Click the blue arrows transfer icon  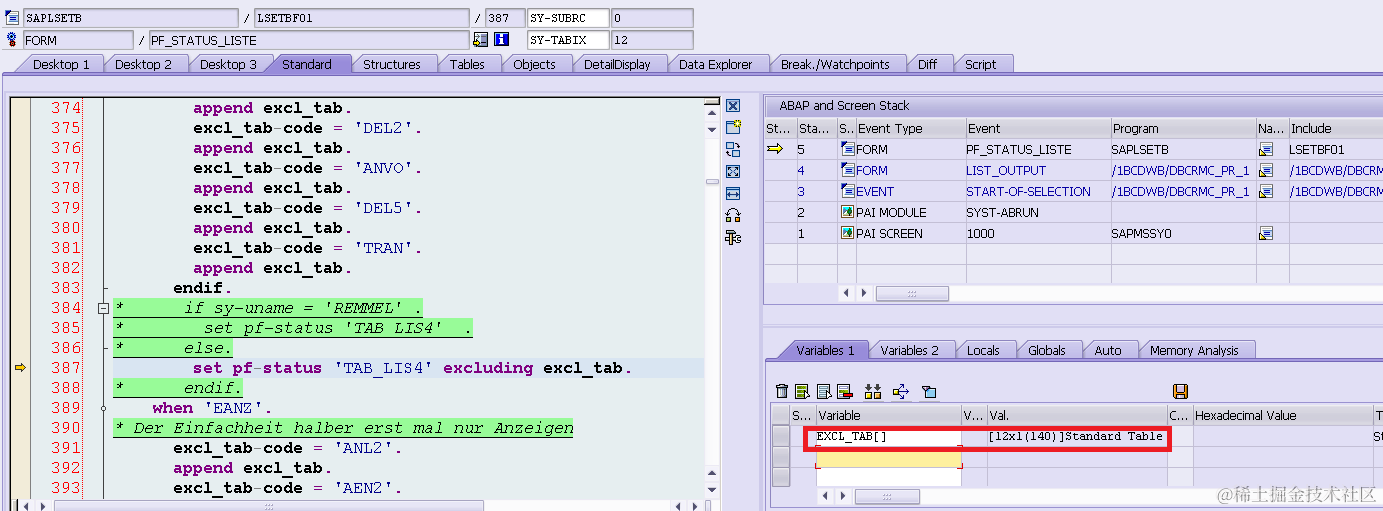(x=900, y=391)
